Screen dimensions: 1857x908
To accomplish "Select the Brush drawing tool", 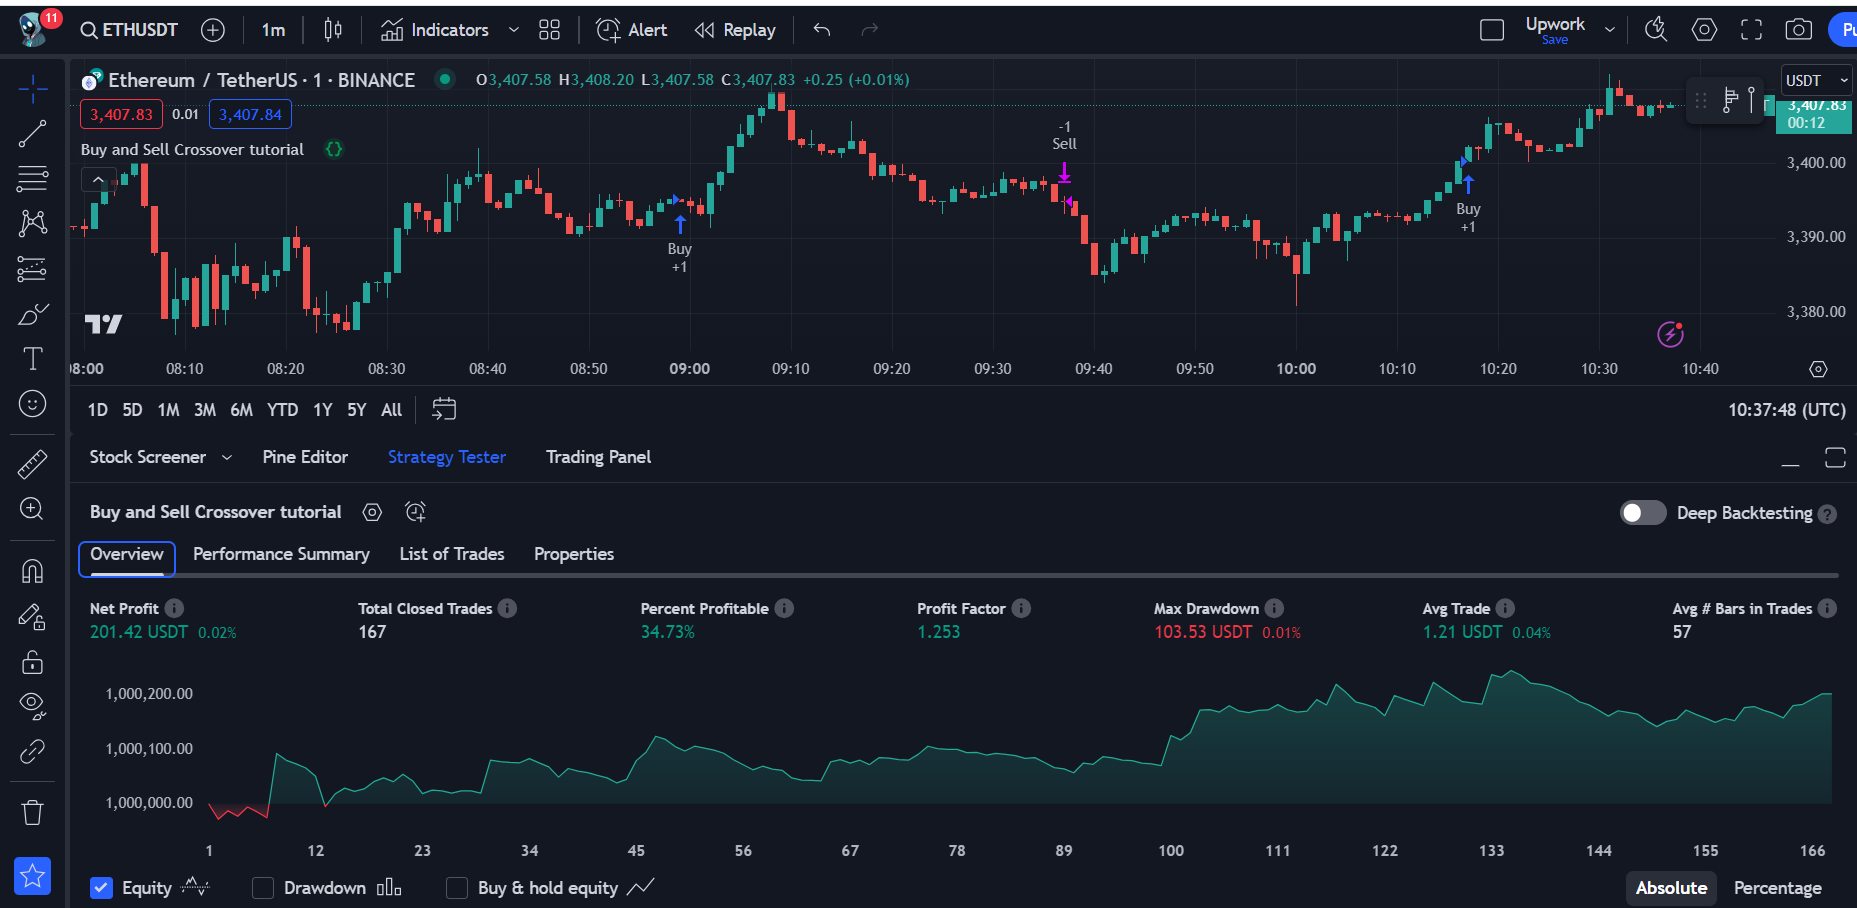I will (33, 313).
